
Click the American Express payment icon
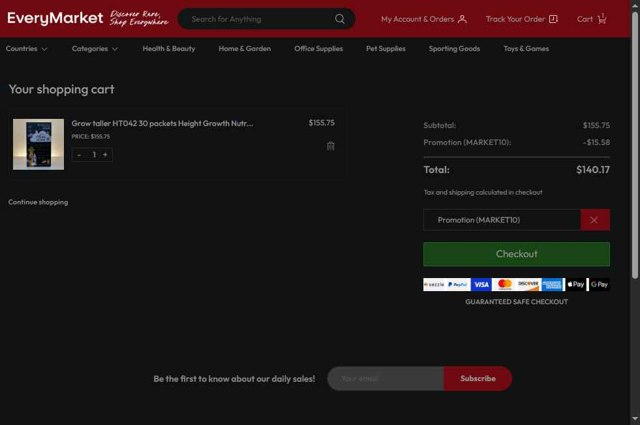[x=552, y=285]
